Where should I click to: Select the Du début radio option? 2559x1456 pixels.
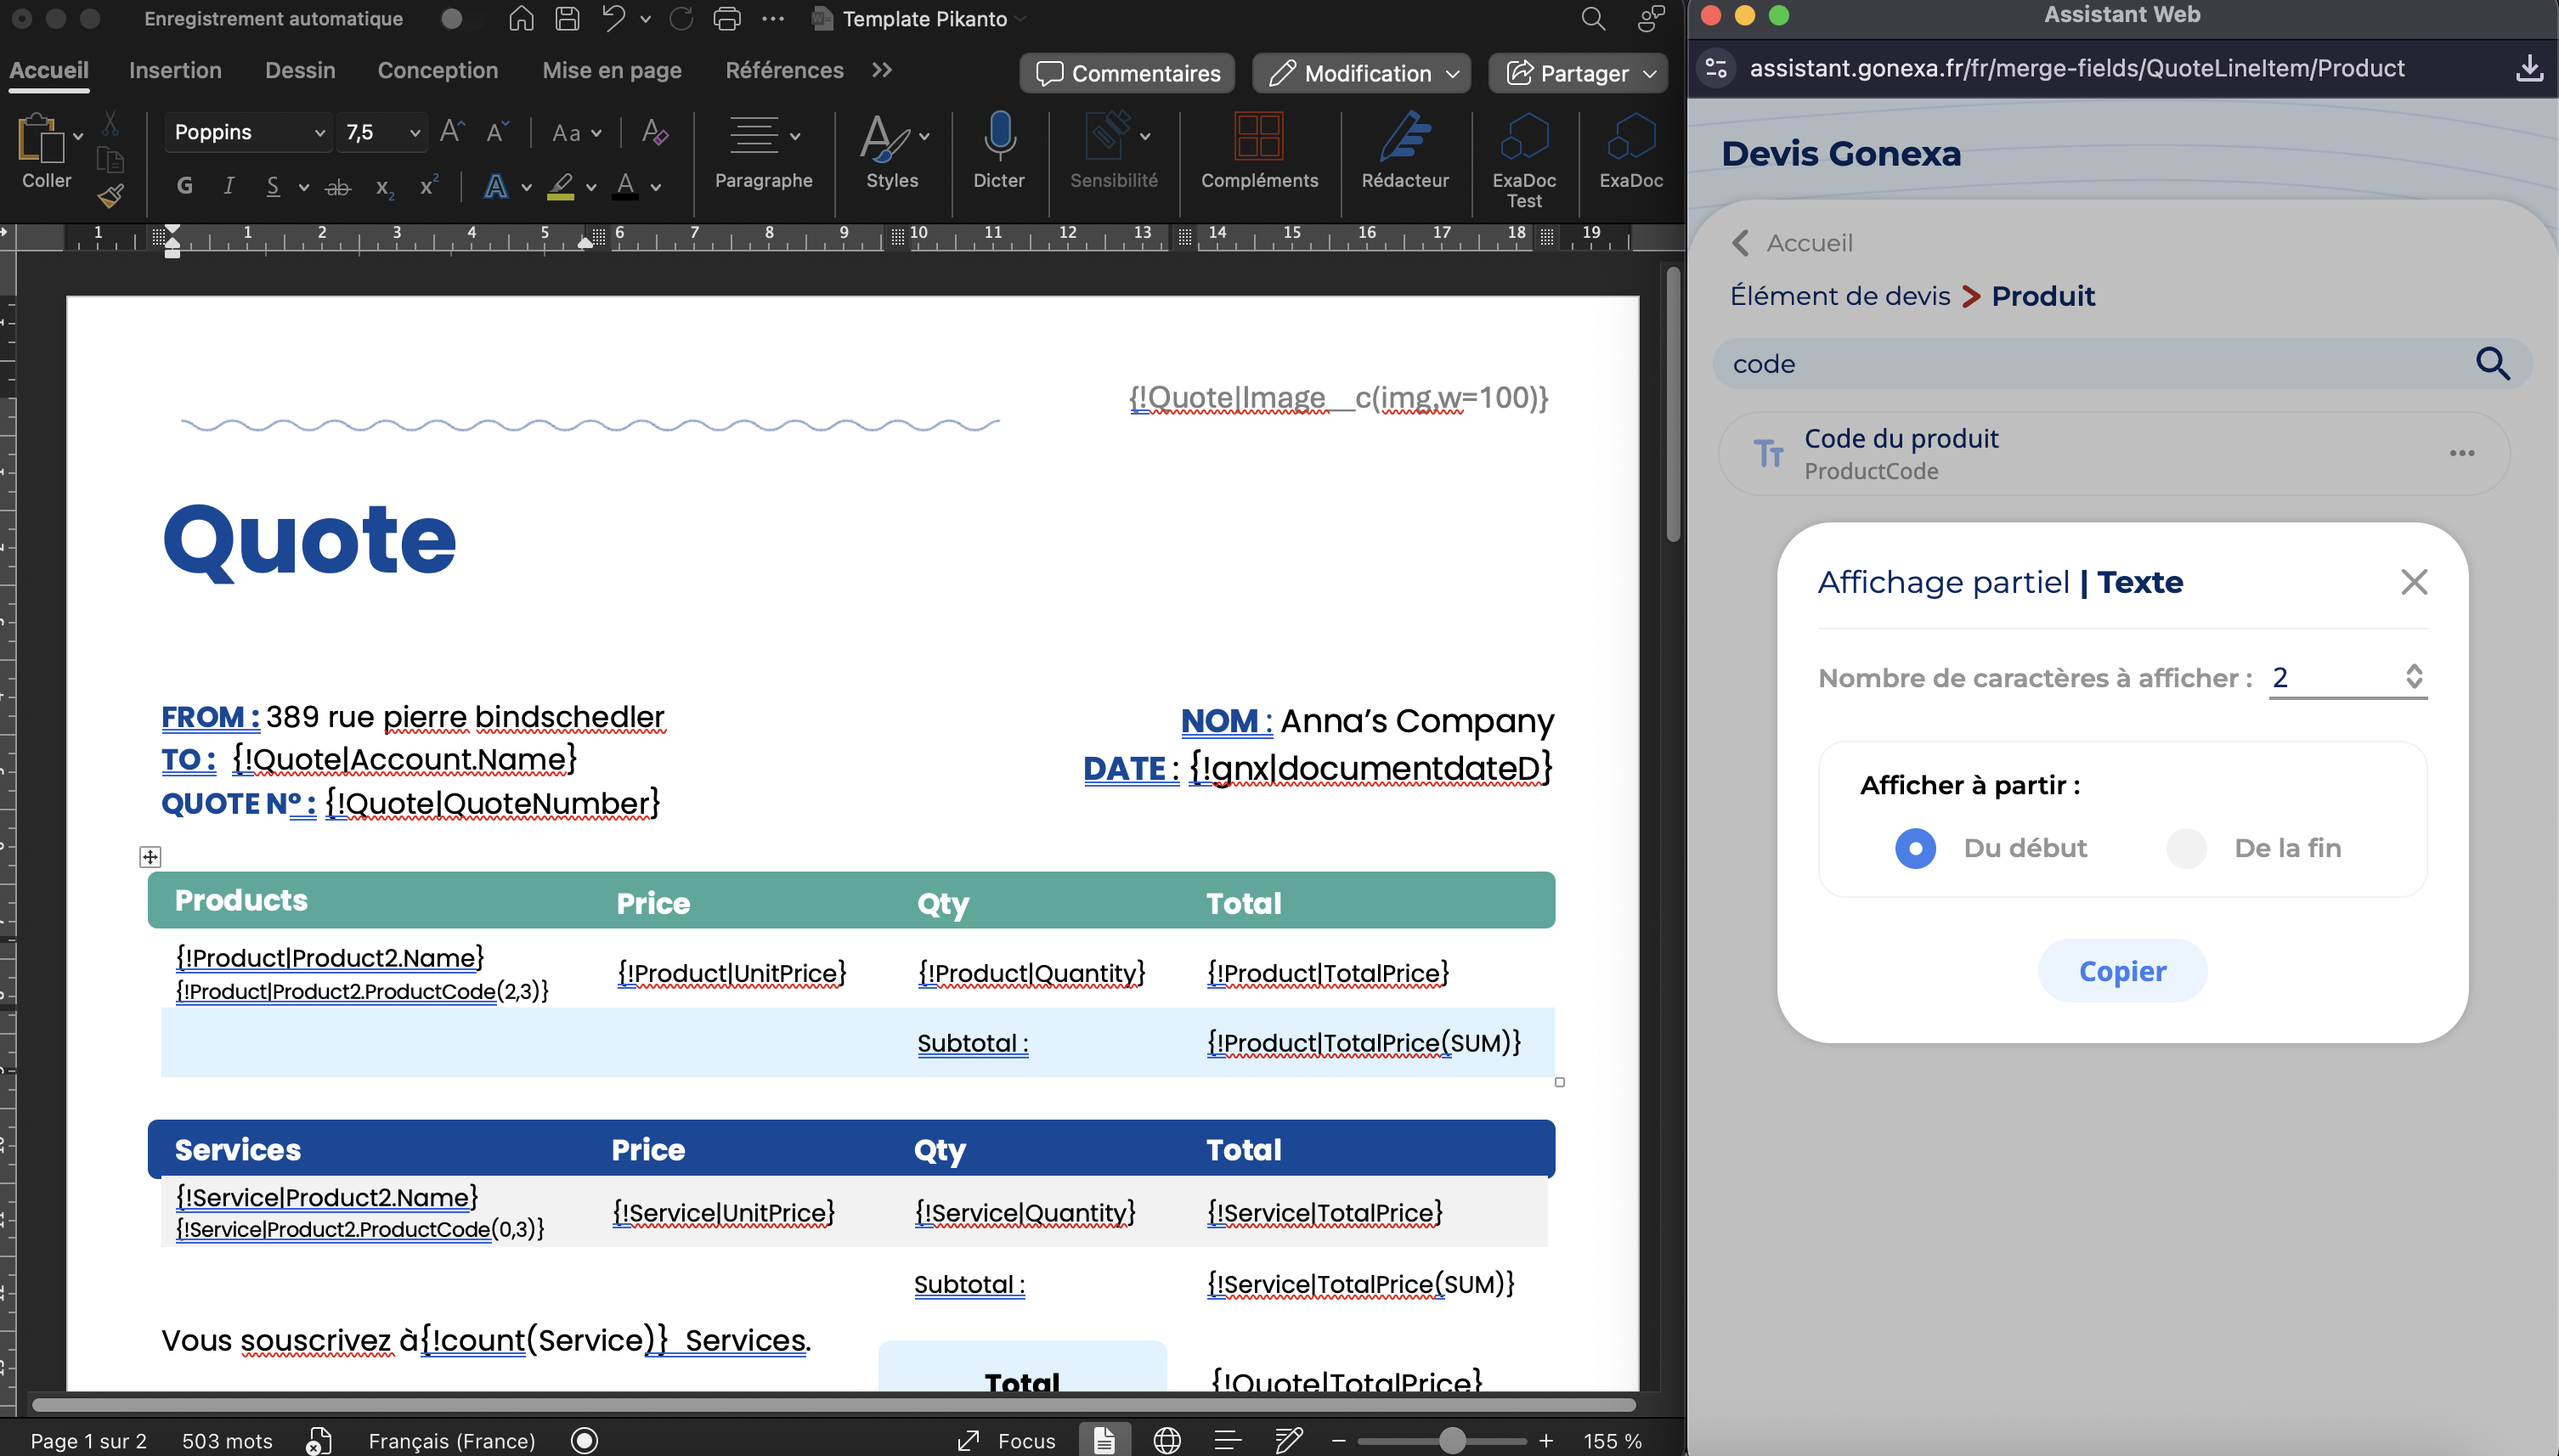point(1915,848)
